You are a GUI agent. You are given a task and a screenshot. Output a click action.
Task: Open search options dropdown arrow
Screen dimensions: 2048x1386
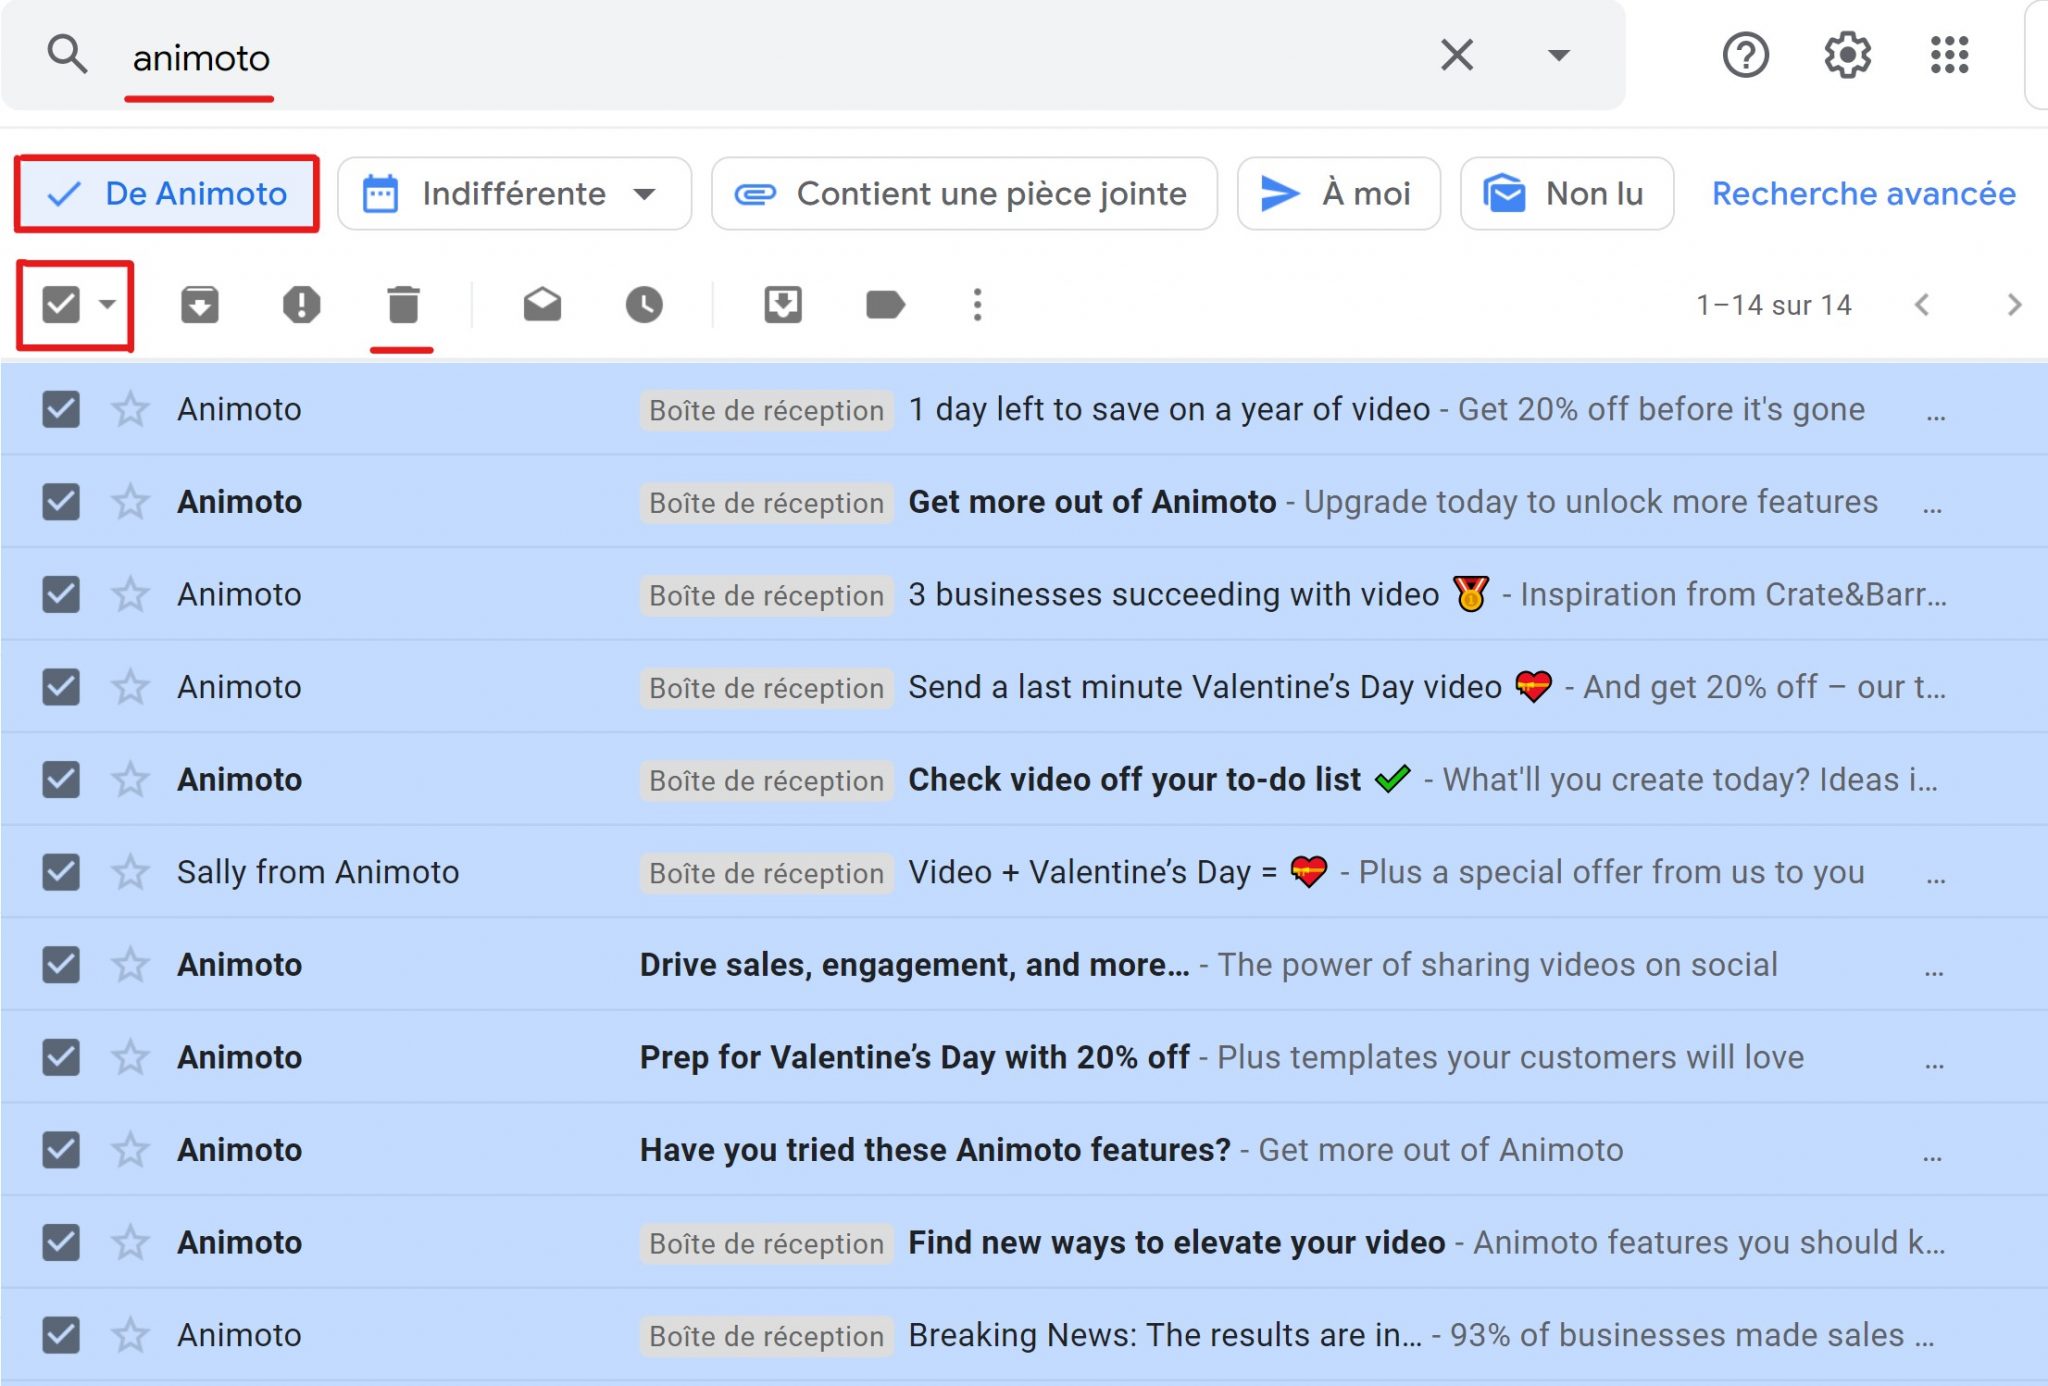1558,54
